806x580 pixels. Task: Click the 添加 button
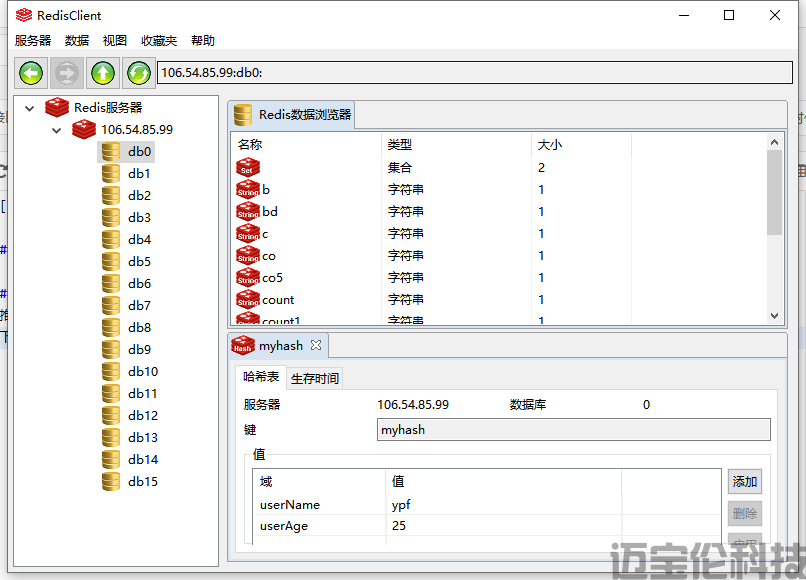click(x=745, y=482)
